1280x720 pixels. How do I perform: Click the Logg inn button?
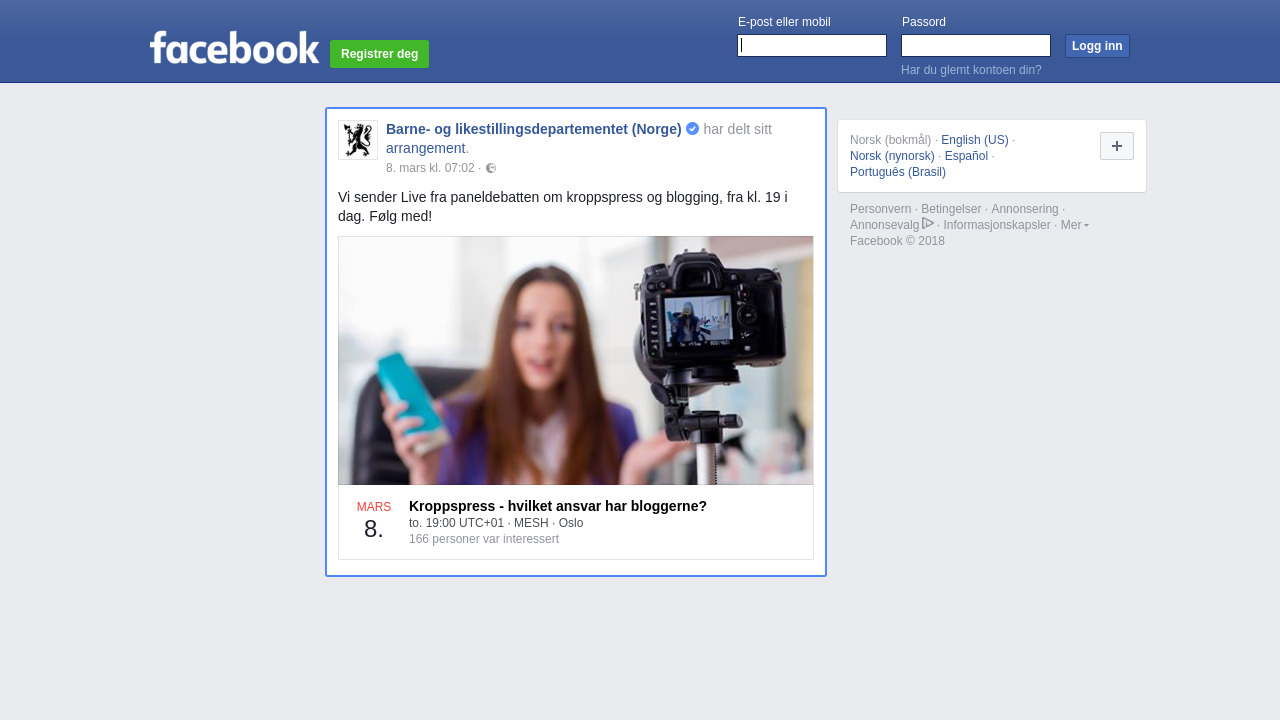coord(1097,46)
